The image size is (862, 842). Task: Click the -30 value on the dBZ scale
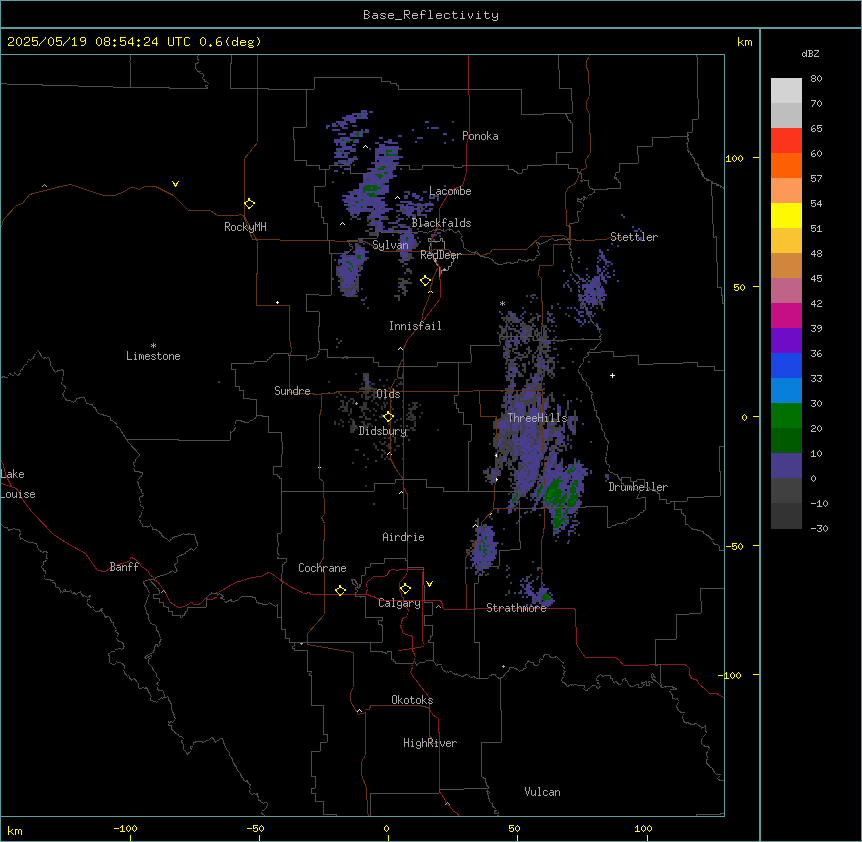tap(819, 528)
